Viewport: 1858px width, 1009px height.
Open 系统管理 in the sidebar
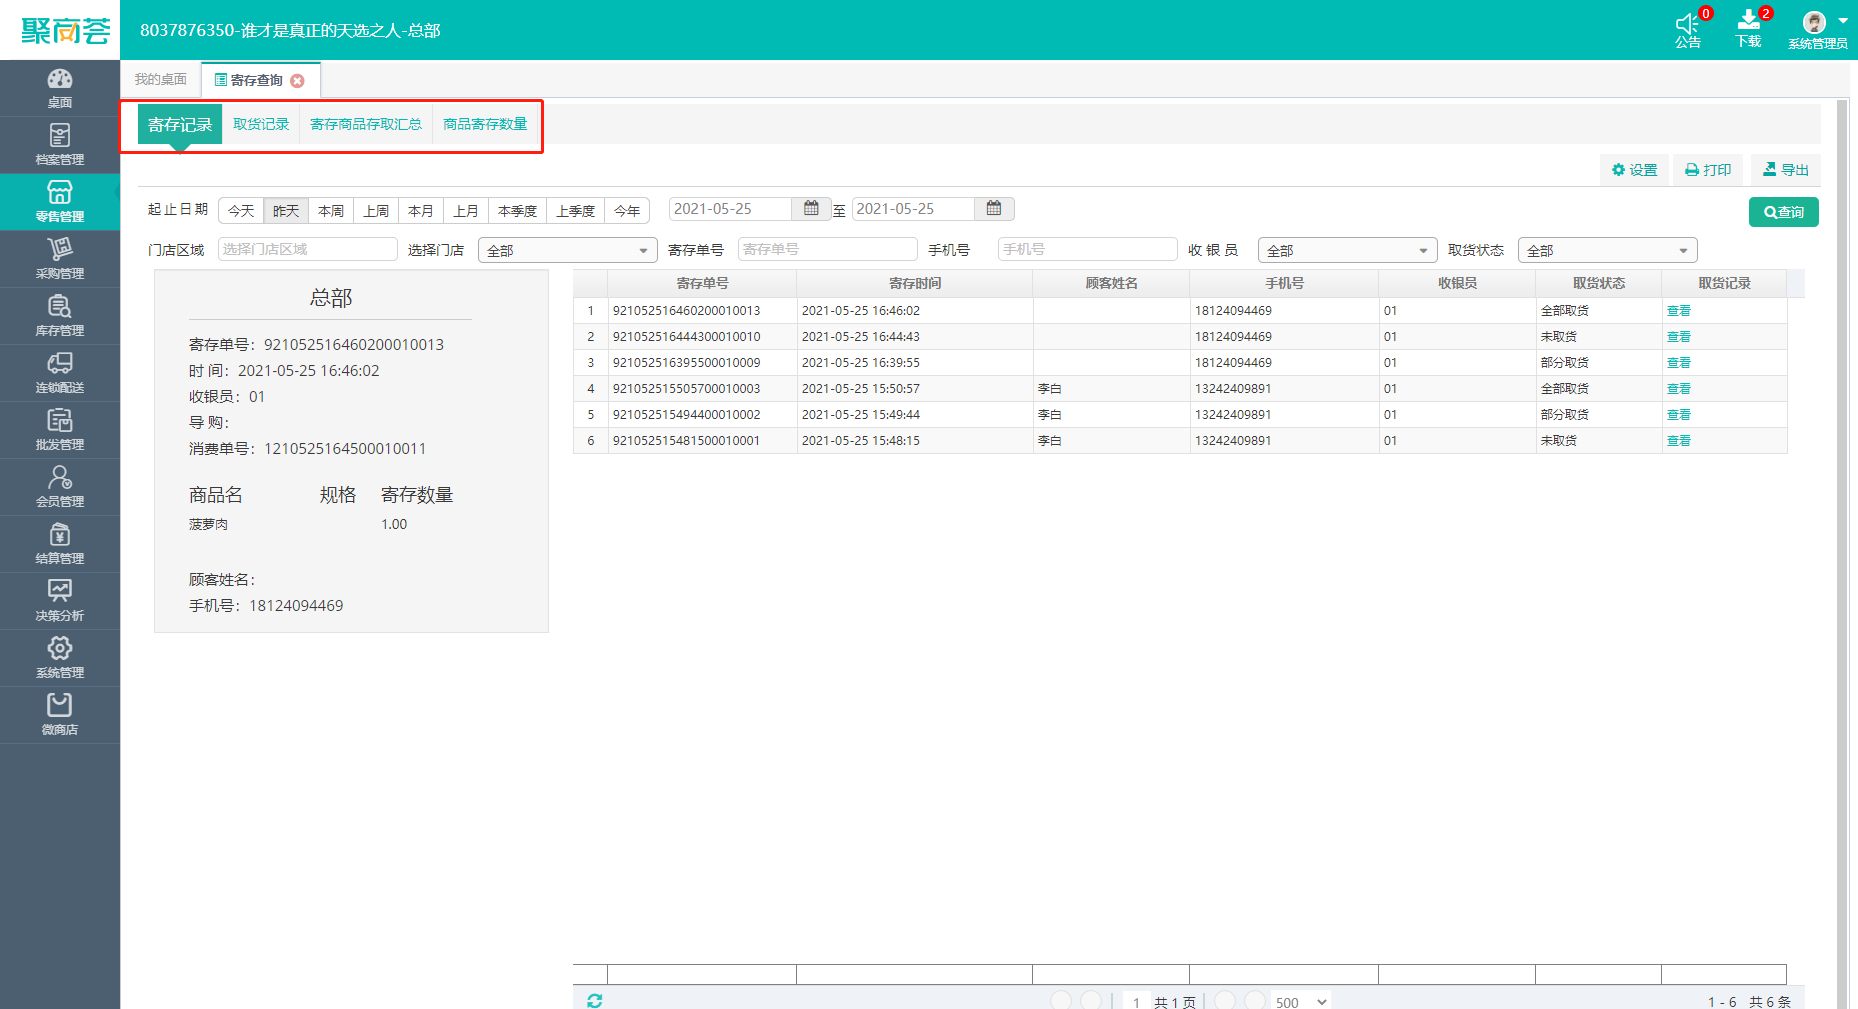click(60, 658)
